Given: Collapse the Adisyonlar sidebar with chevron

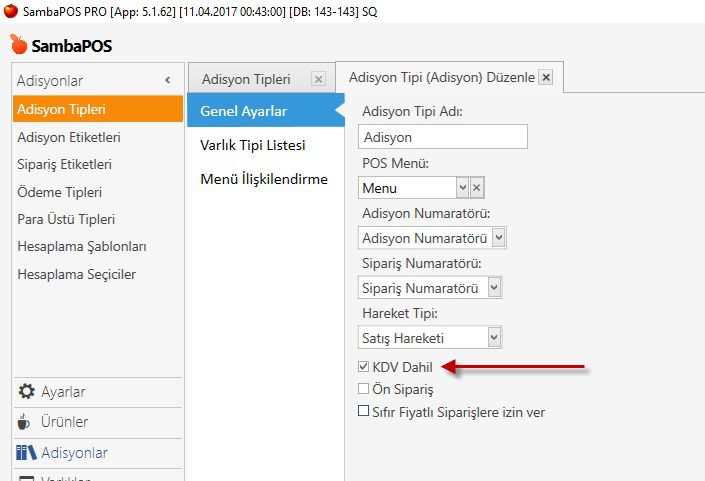Looking at the screenshot, I should coord(168,80).
